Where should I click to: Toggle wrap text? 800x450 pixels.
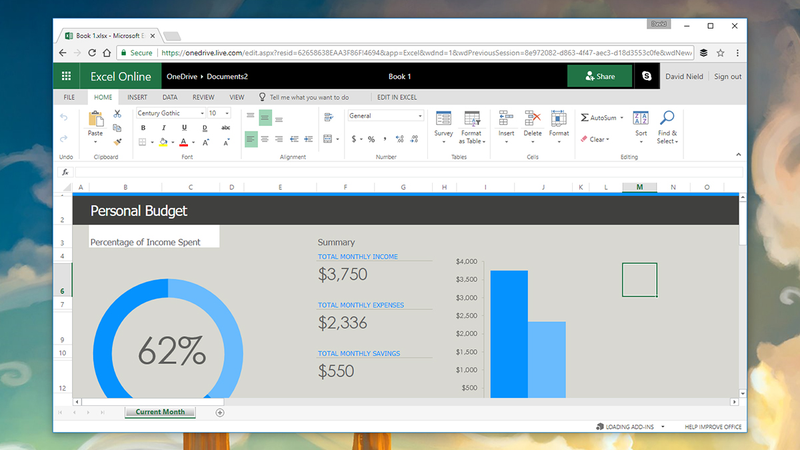tap(329, 118)
